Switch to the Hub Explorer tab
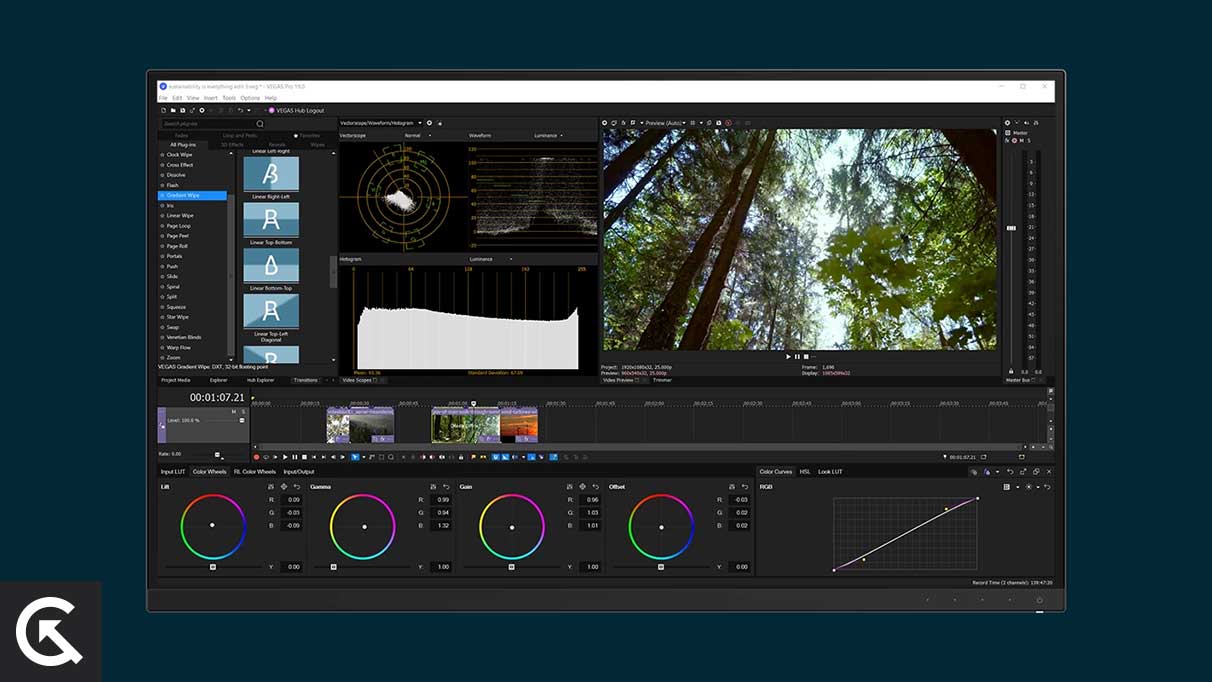This screenshot has width=1212, height=682. (259, 380)
